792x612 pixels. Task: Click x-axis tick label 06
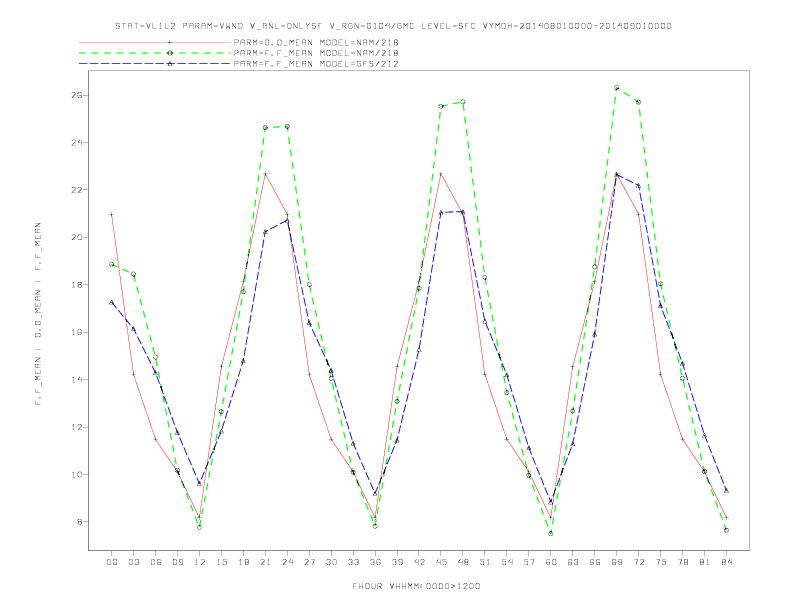tap(156, 562)
